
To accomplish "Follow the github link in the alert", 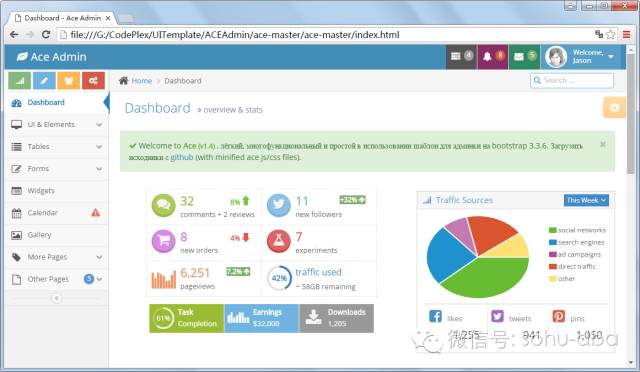I will [182, 157].
